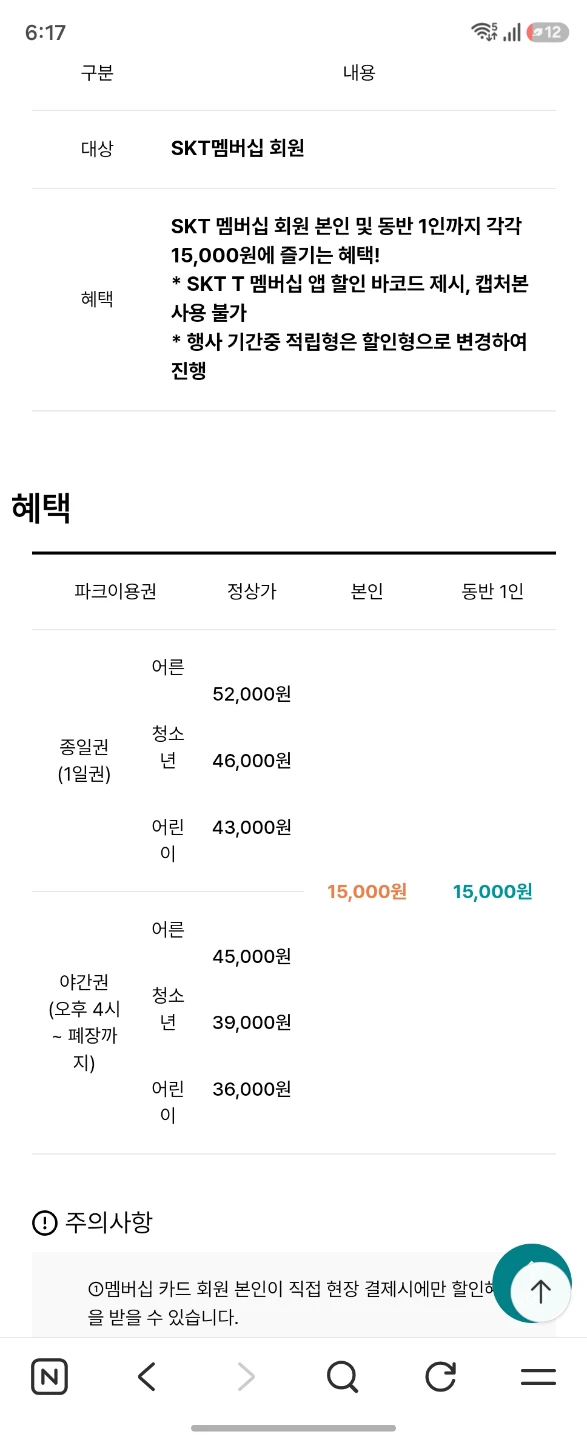Select the teal 15,000원 동반 1인 price
The image size is (587, 1440).
[493, 892]
